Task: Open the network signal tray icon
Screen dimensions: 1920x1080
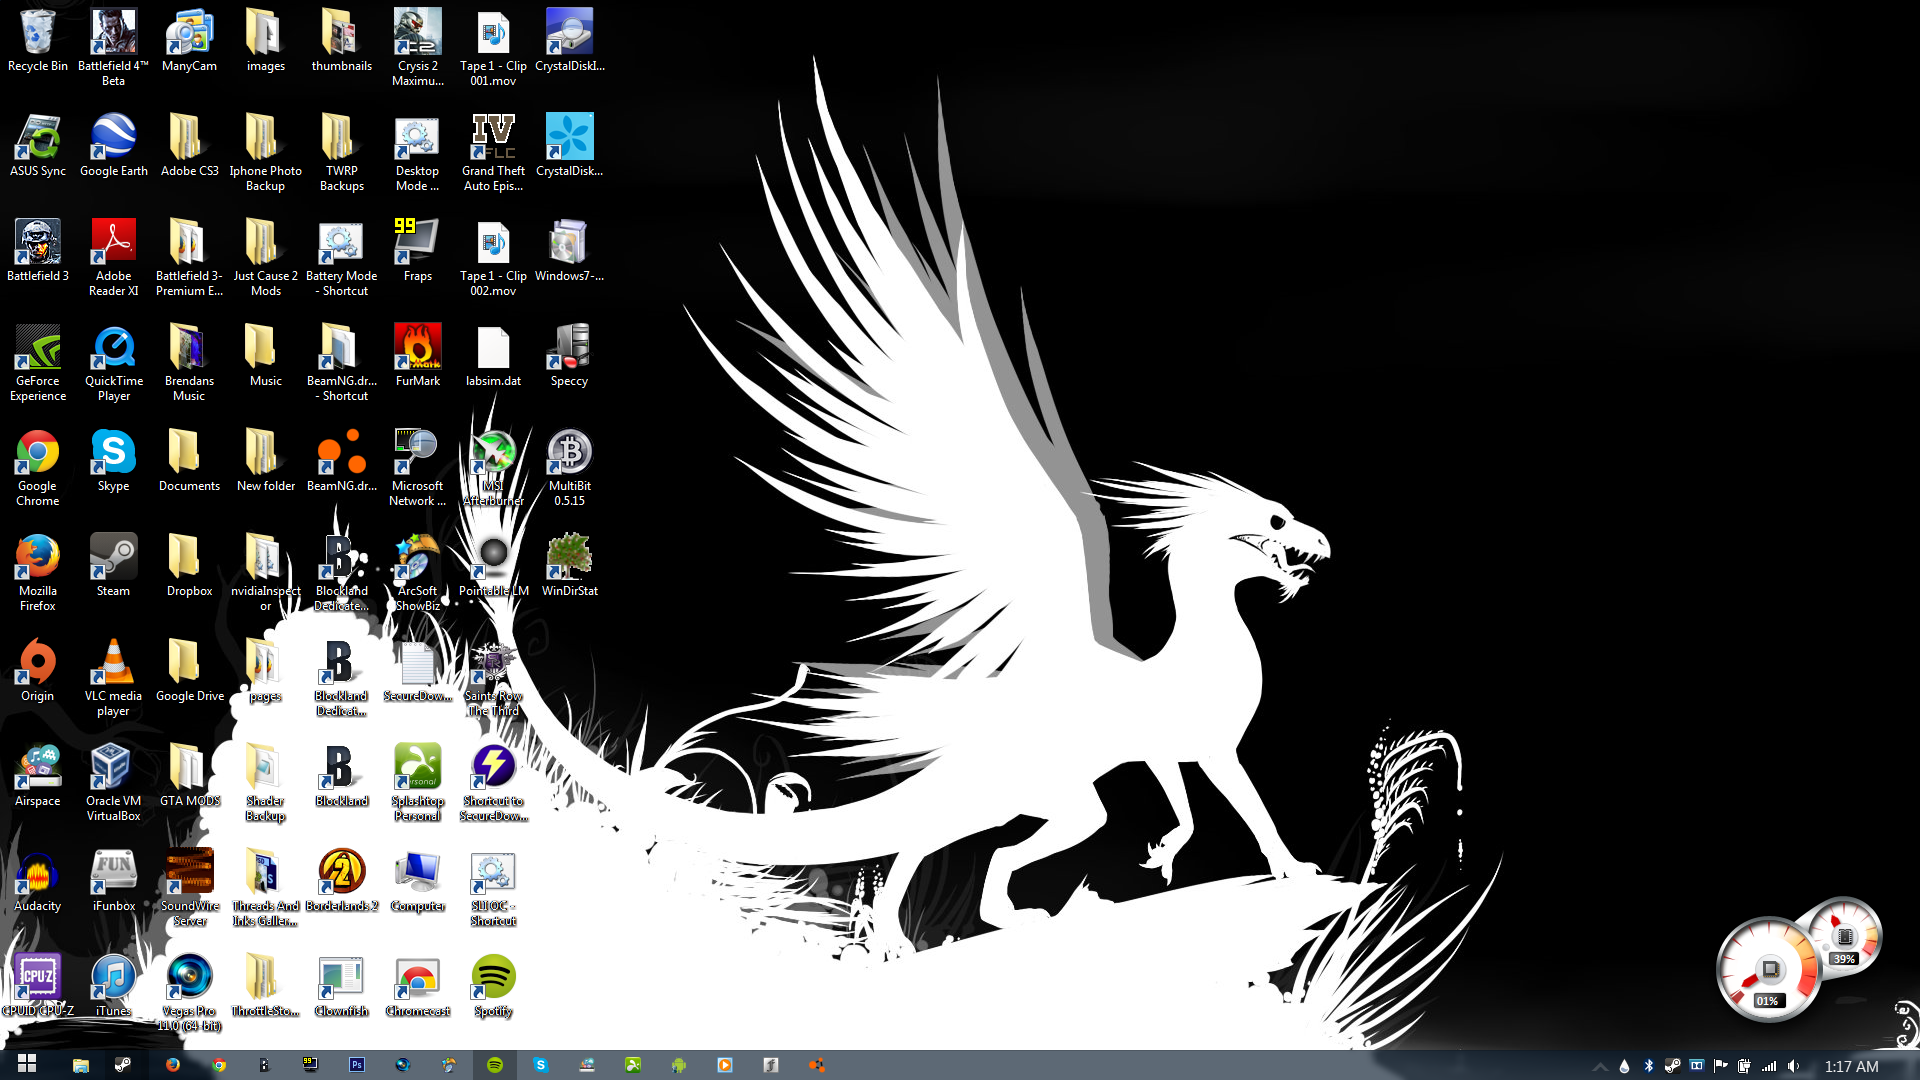Action: coord(1769,1066)
